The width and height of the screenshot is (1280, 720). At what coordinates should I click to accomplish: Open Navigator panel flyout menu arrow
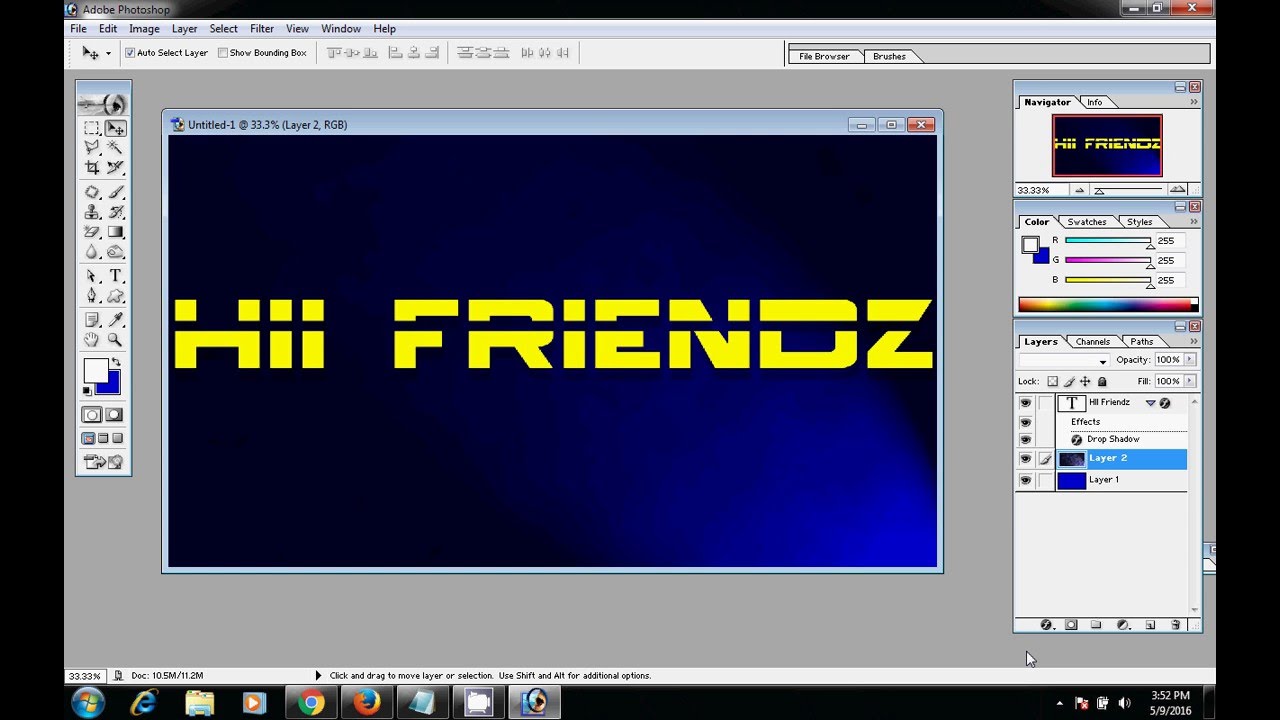click(x=1193, y=102)
